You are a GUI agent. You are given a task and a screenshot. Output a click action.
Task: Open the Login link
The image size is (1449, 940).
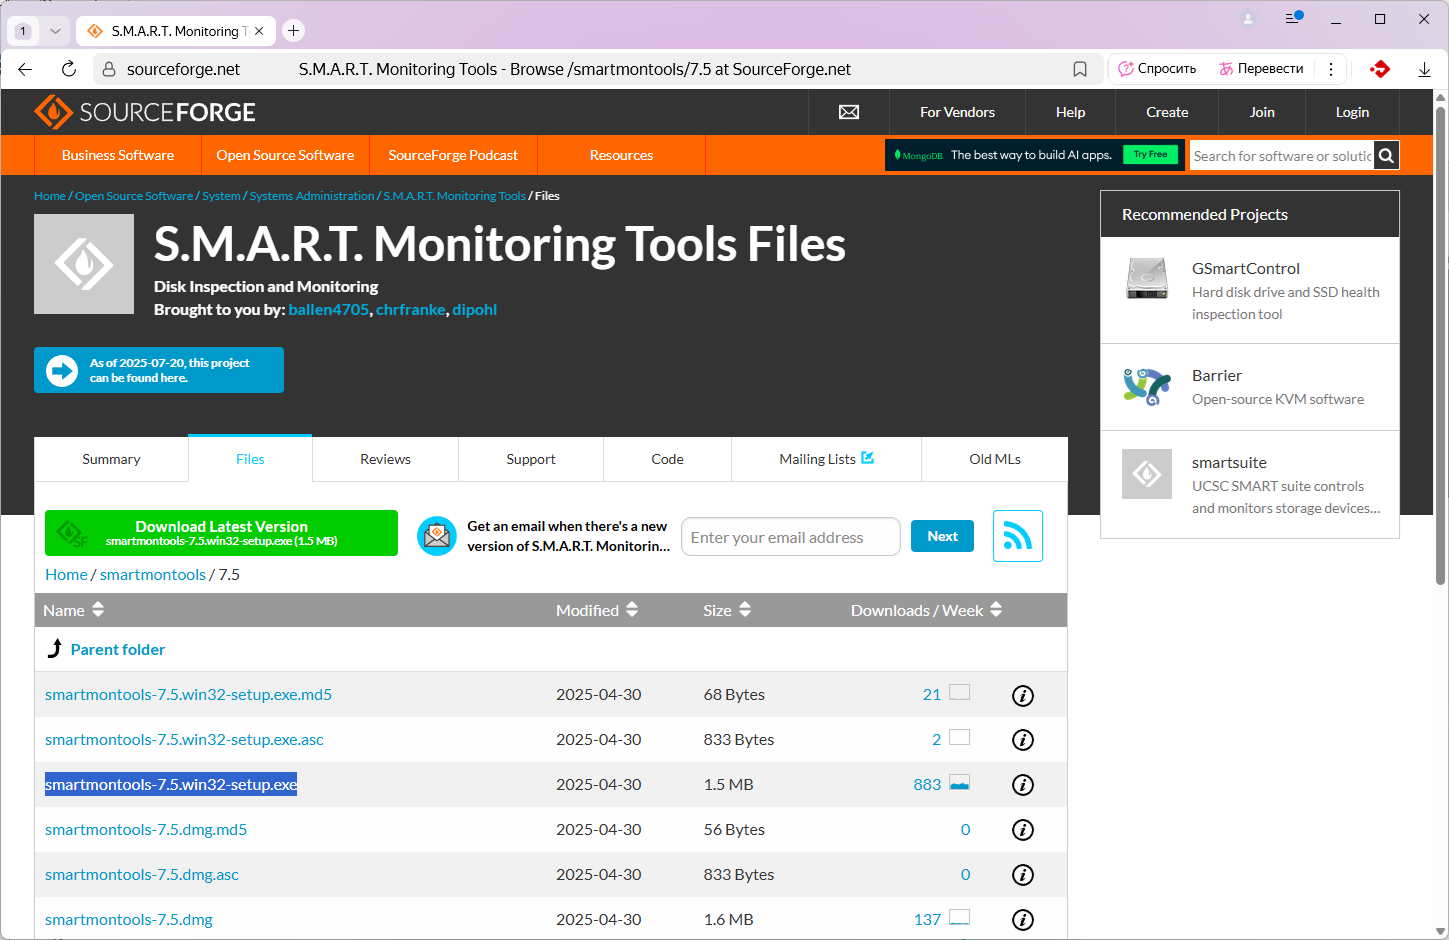(x=1352, y=112)
